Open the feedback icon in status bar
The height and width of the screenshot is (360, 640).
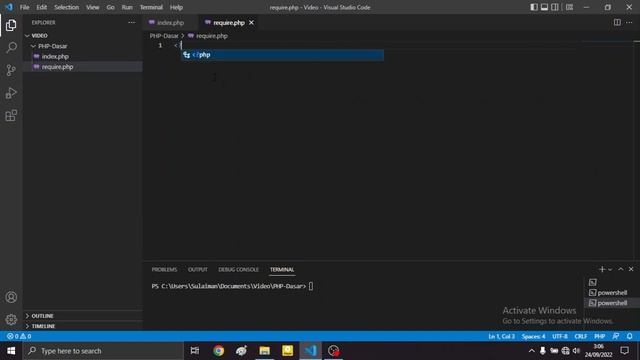[616, 336]
